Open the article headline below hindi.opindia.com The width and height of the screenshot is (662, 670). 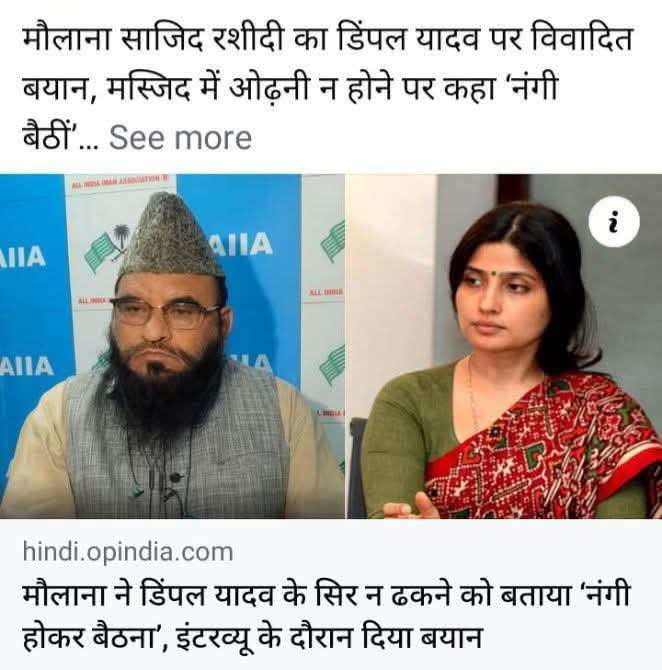point(326,615)
